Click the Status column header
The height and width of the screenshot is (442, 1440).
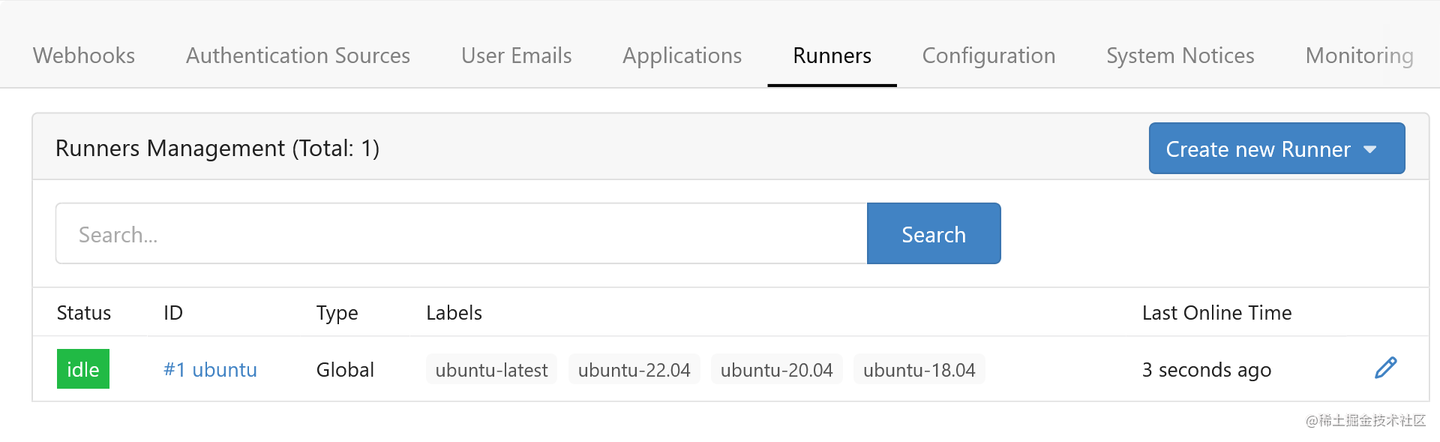[84, 313]
